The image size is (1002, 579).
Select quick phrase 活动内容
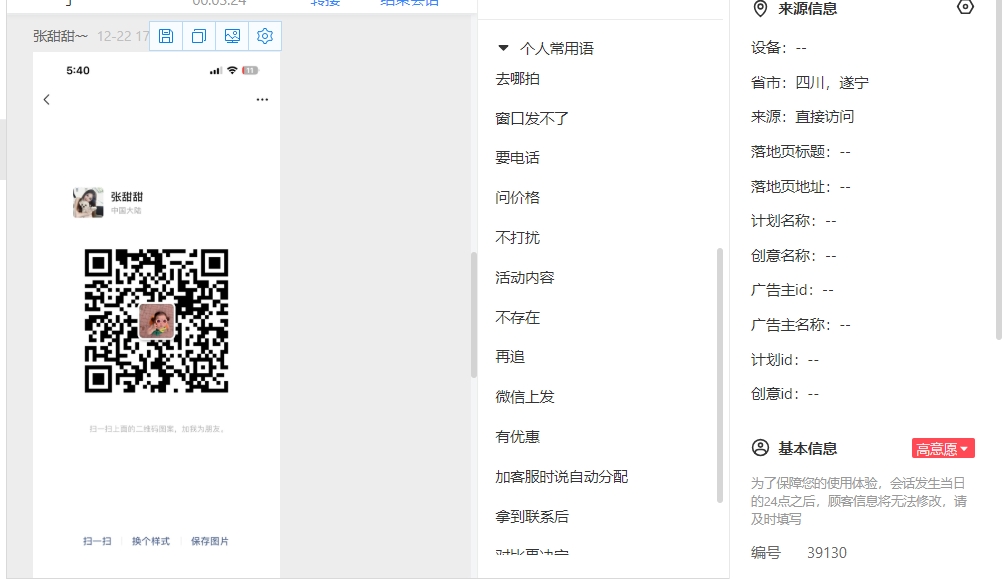coord(525,277)
